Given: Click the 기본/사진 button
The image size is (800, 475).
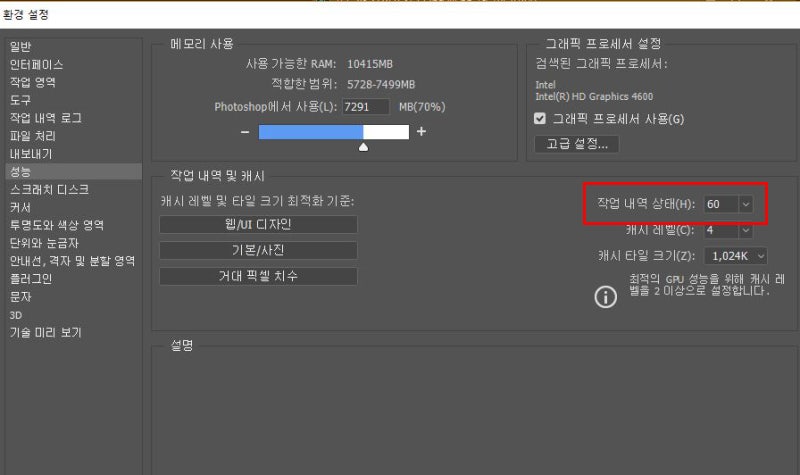Looking at the screenshot, I should coord(258,251).
